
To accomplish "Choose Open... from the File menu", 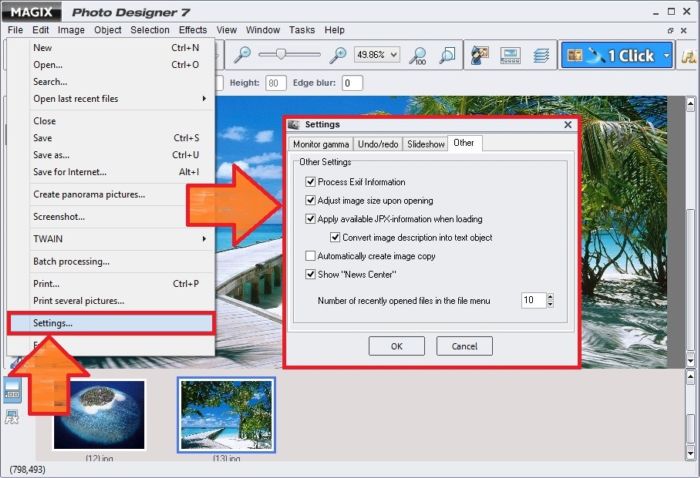I will (111, 65).
